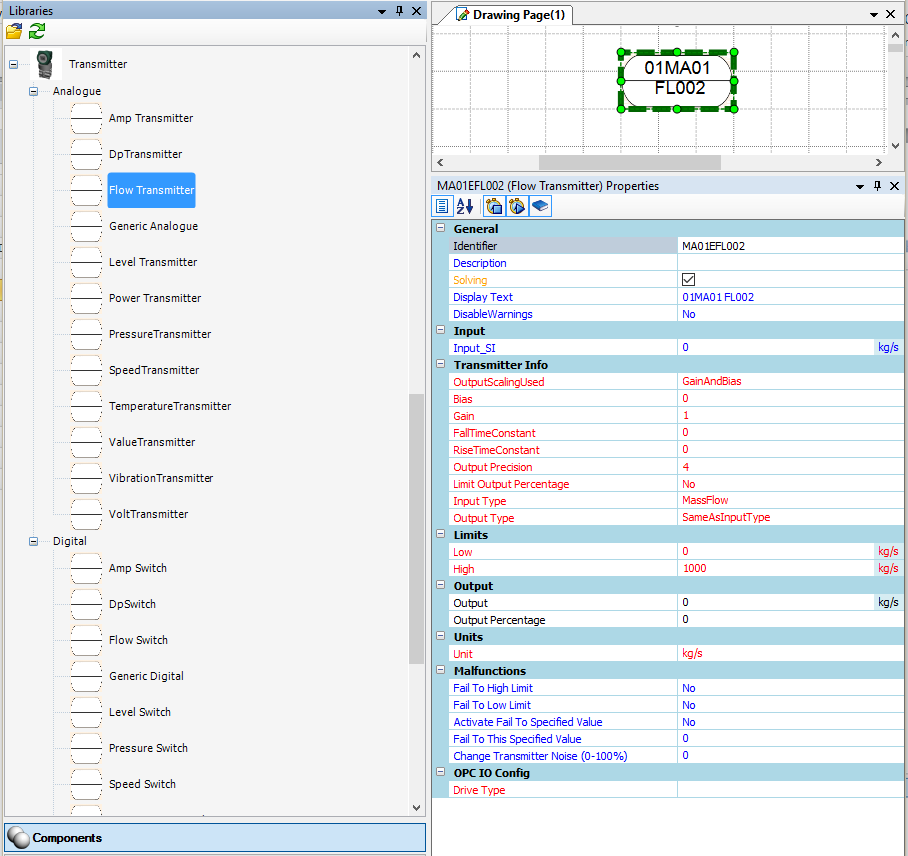Pin the Libraries panel with pushpin icon

pyautogui.click(x=399, y=11)
